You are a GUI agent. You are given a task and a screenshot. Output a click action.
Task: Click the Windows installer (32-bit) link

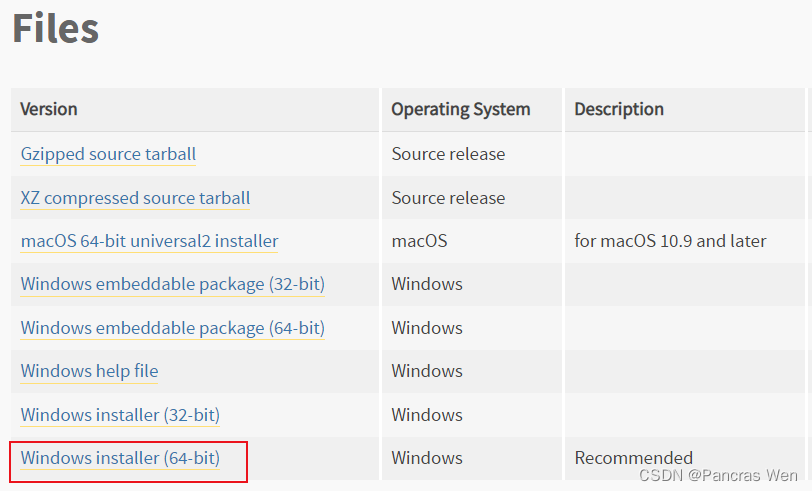tap(120, 415)
